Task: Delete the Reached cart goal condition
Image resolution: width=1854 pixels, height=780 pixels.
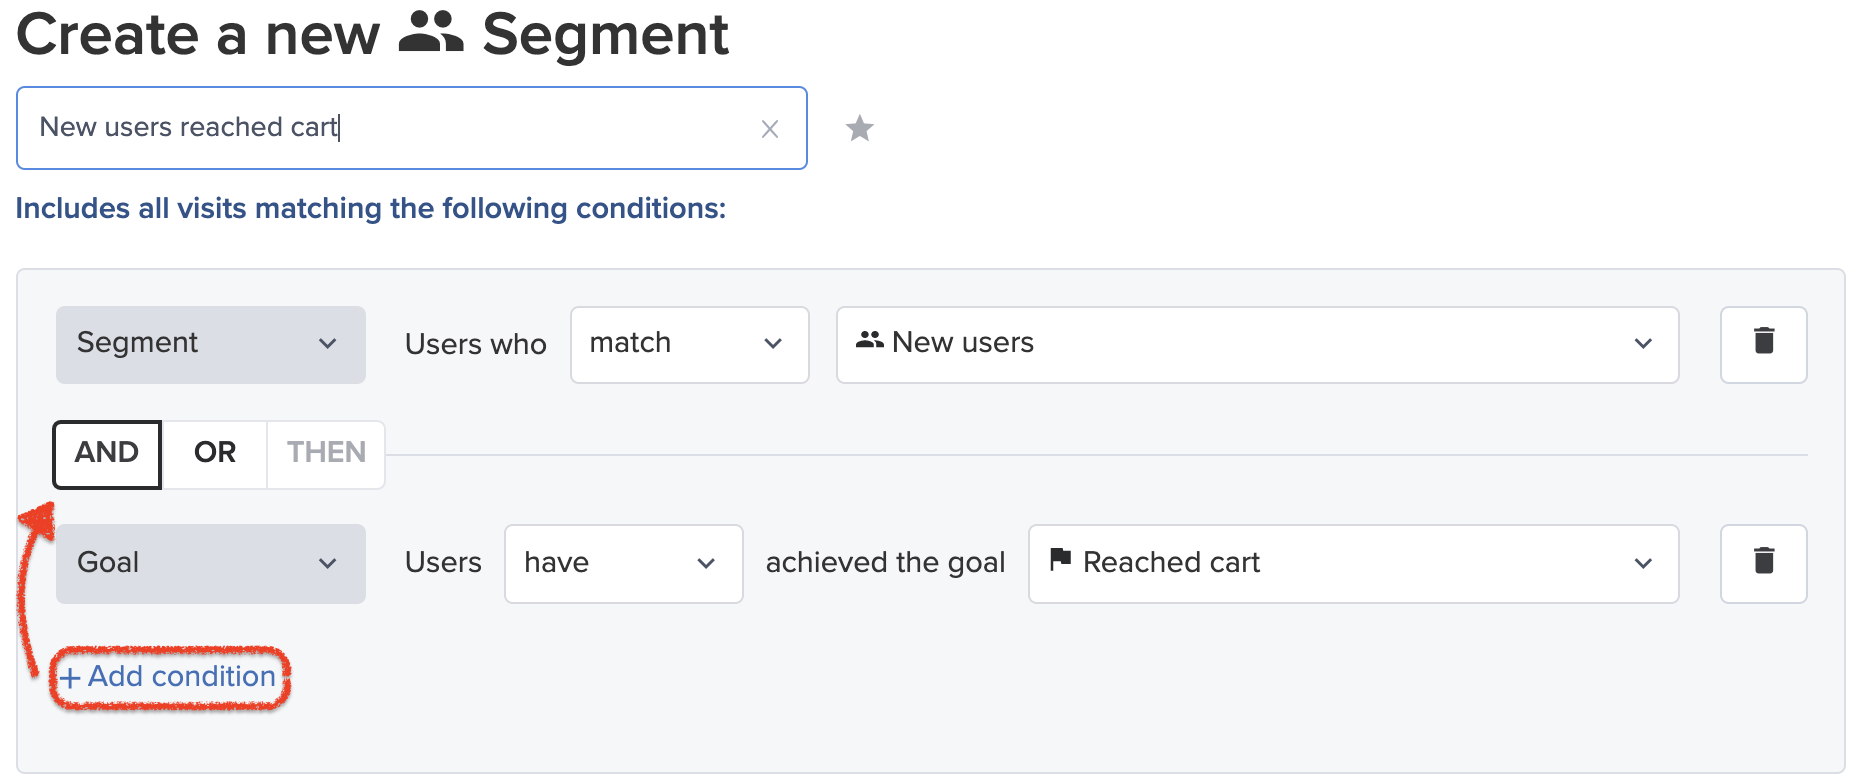Action: [x=1764, y=563]
